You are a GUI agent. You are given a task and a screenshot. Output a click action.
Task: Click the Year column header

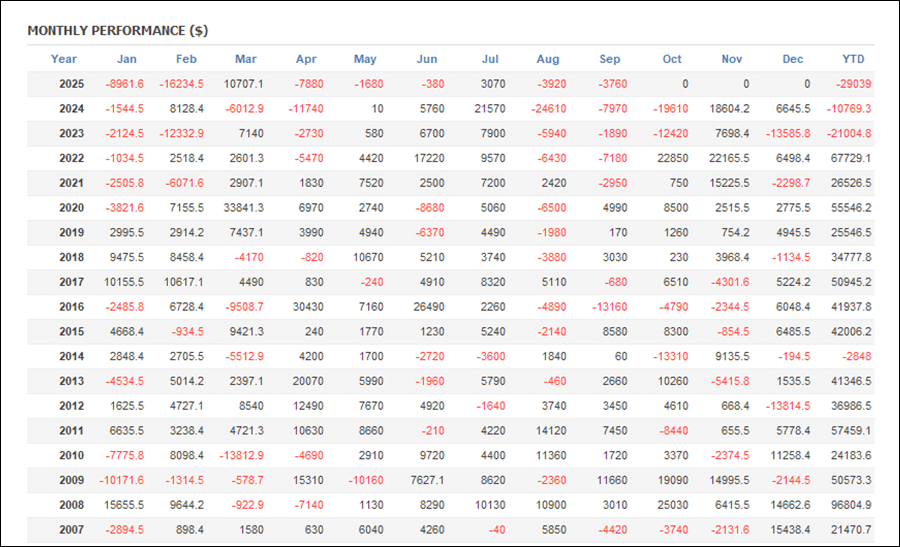pyautogui.click(x=64, y=59)
